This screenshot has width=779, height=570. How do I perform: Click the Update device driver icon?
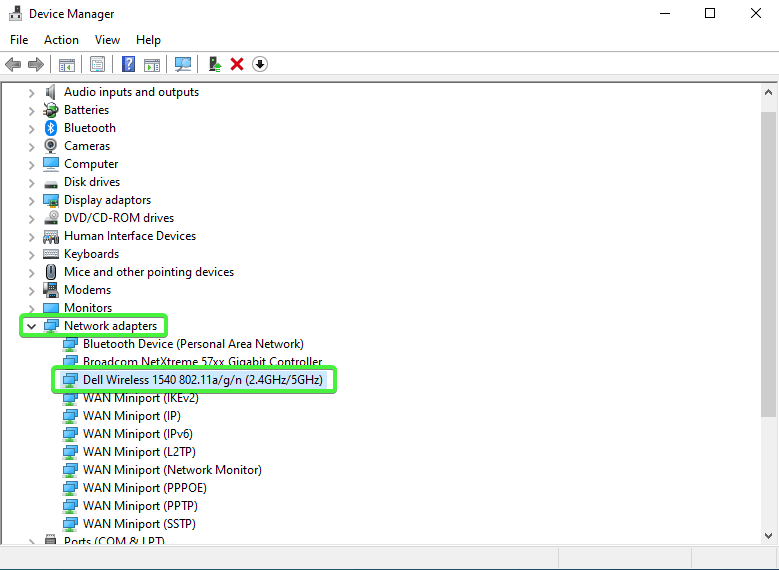coord(215,64)
